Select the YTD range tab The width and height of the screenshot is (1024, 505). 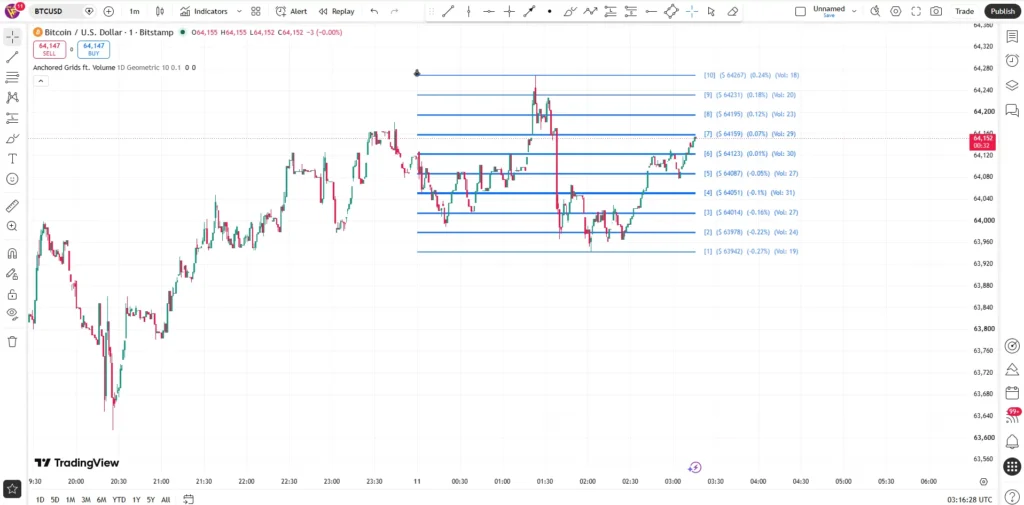[119, 500]
